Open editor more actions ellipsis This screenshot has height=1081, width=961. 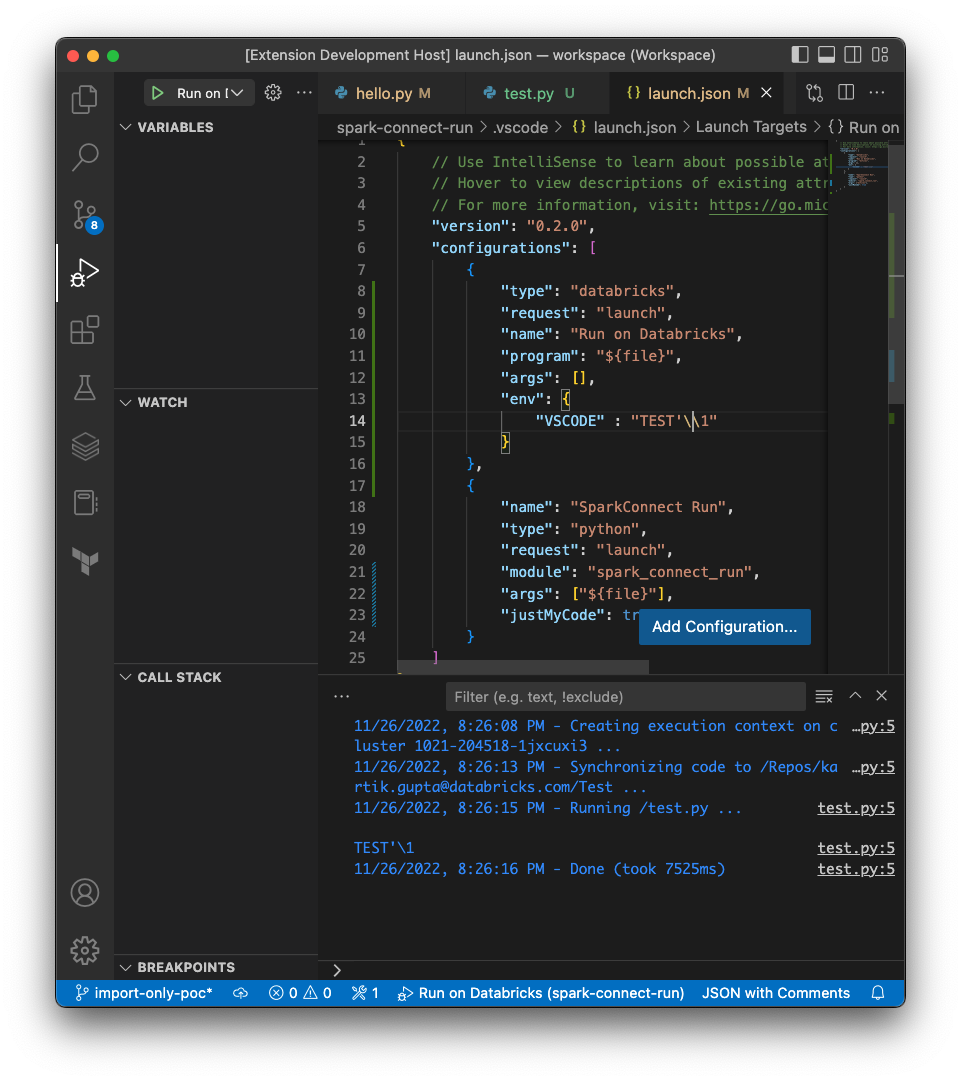(877, 92)
